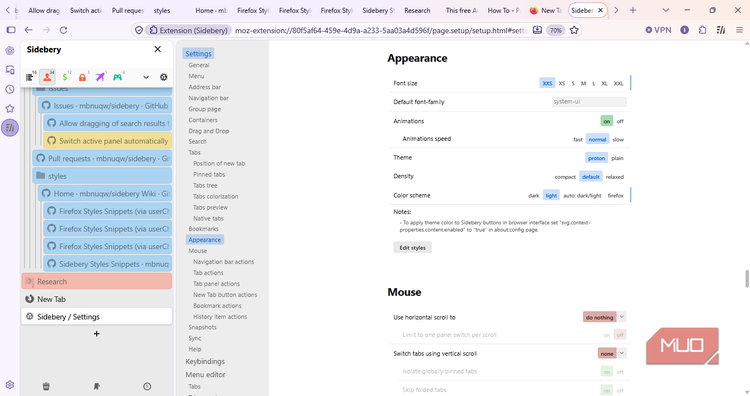Click the Sidebery icon in Firefox sidebar strip
This screenshot has height=396, width=750.
(10, 128)
